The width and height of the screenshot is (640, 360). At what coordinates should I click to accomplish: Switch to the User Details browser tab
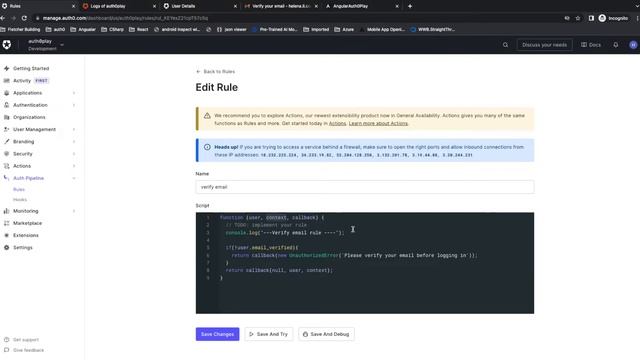click(x=199, y=6)
